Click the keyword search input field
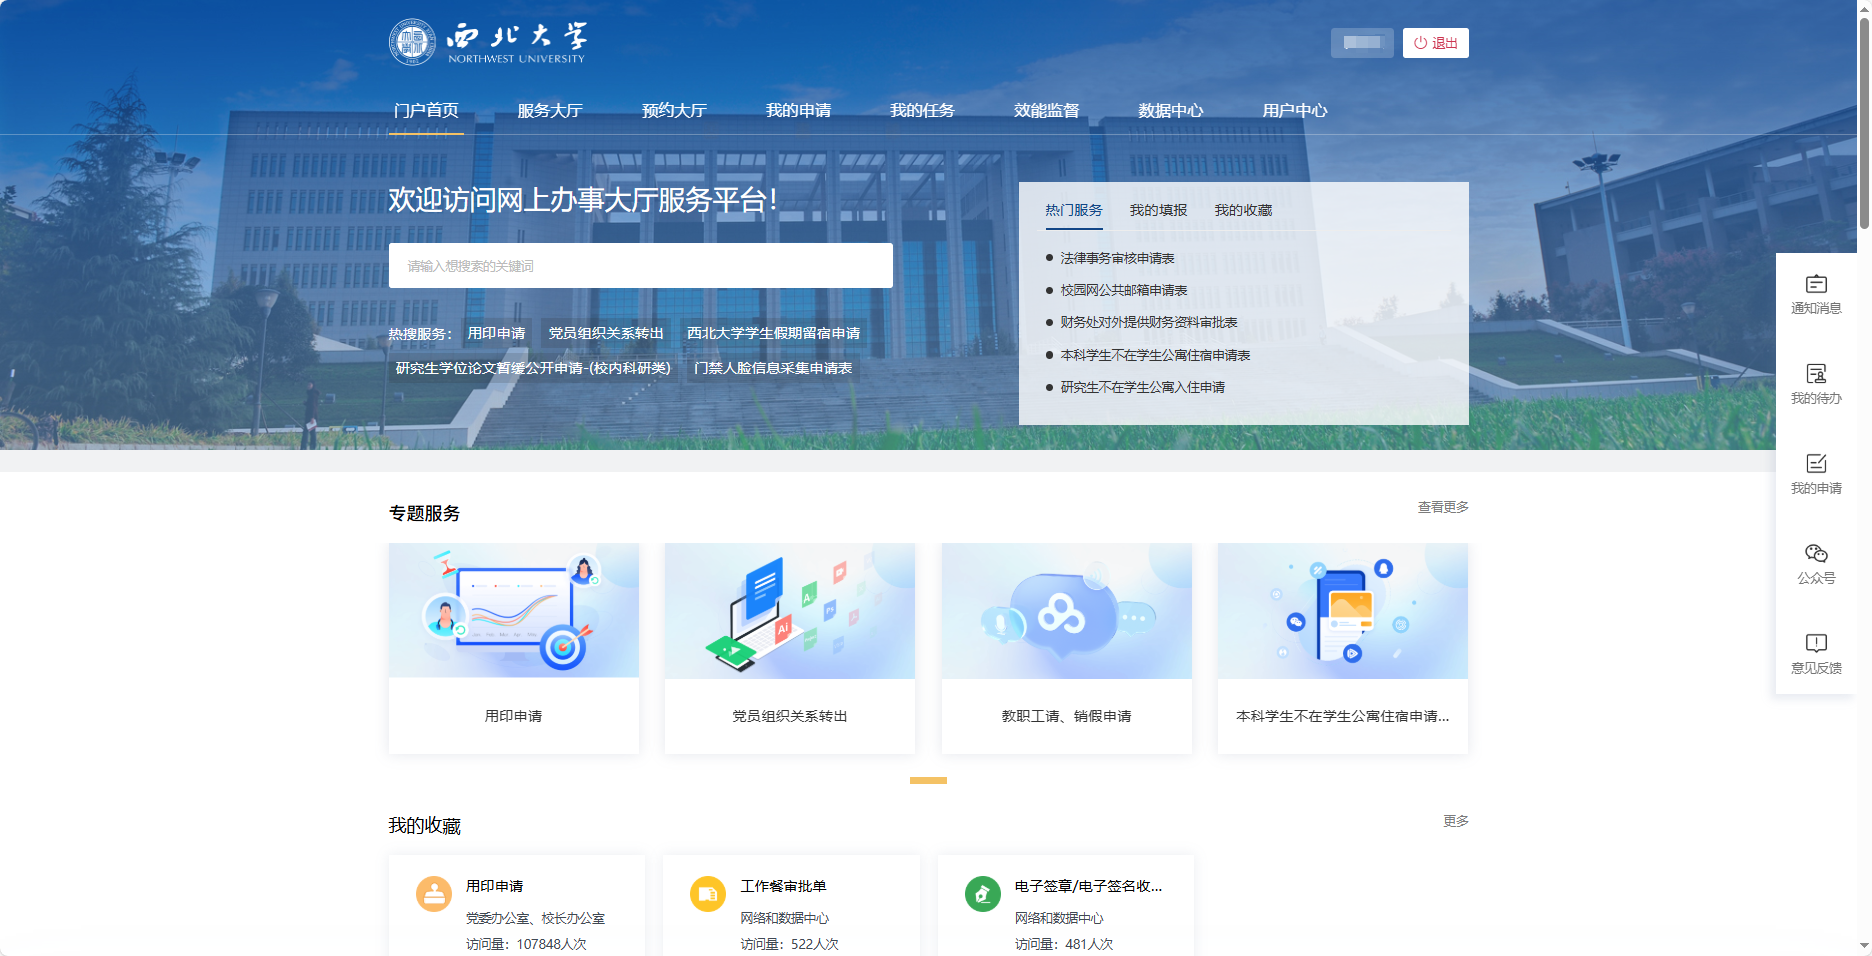The height and width of the screenshot is (956, 1872). click(x=640, y=266)
